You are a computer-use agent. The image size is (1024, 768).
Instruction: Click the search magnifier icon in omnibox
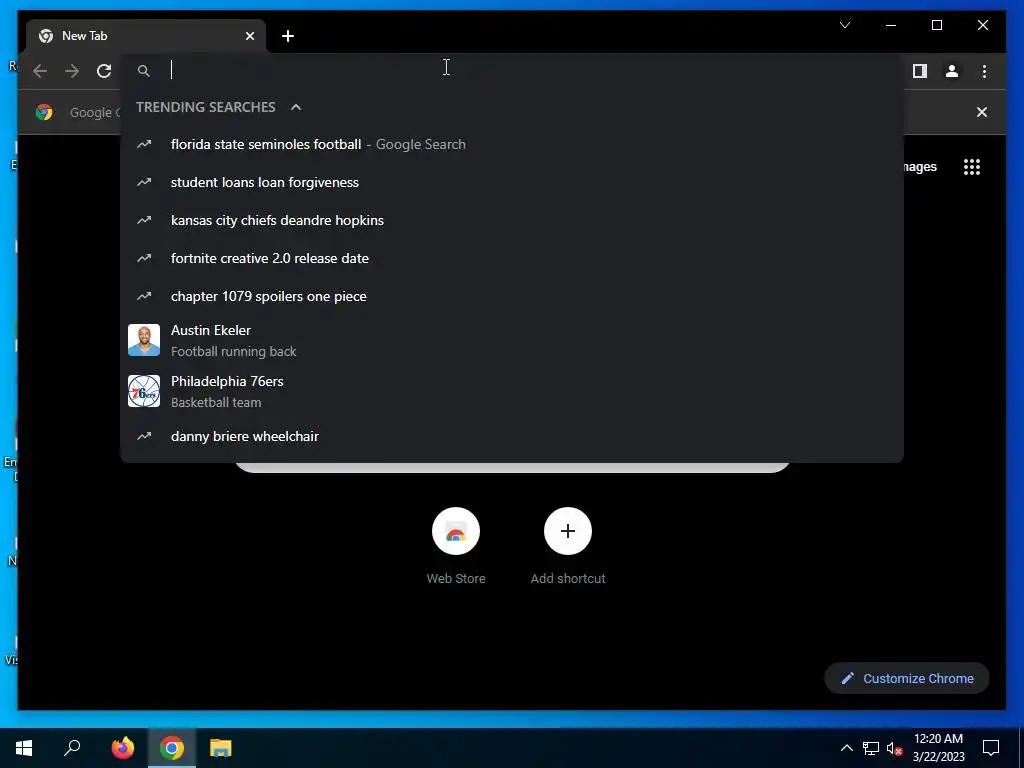(x=144, y=71)
